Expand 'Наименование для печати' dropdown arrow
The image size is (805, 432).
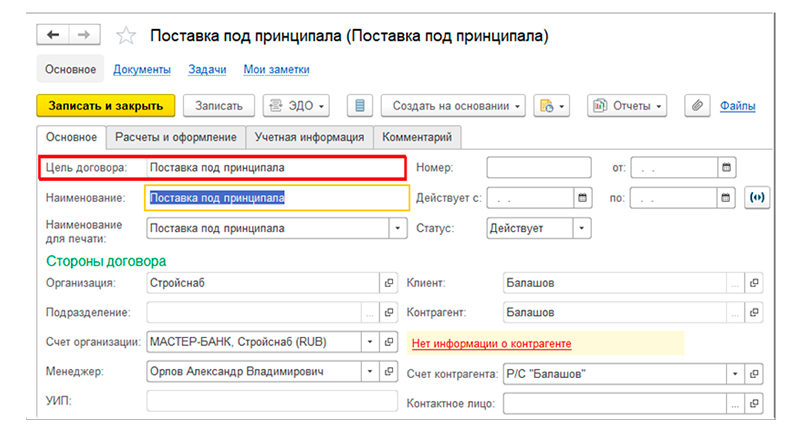click(x=397, y=228)
